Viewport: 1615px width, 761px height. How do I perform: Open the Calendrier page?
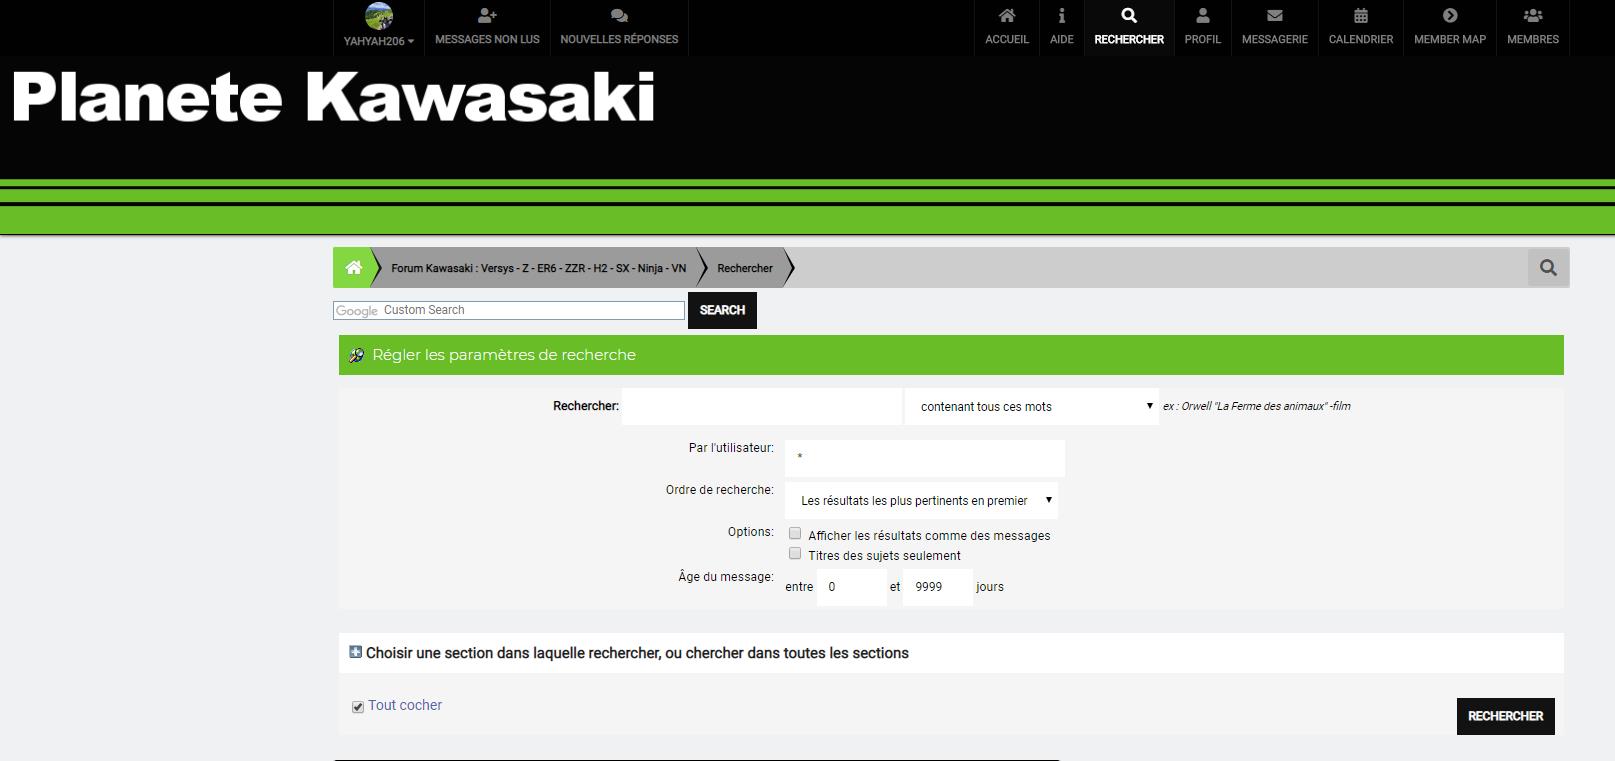click(x=1361, y=28)
